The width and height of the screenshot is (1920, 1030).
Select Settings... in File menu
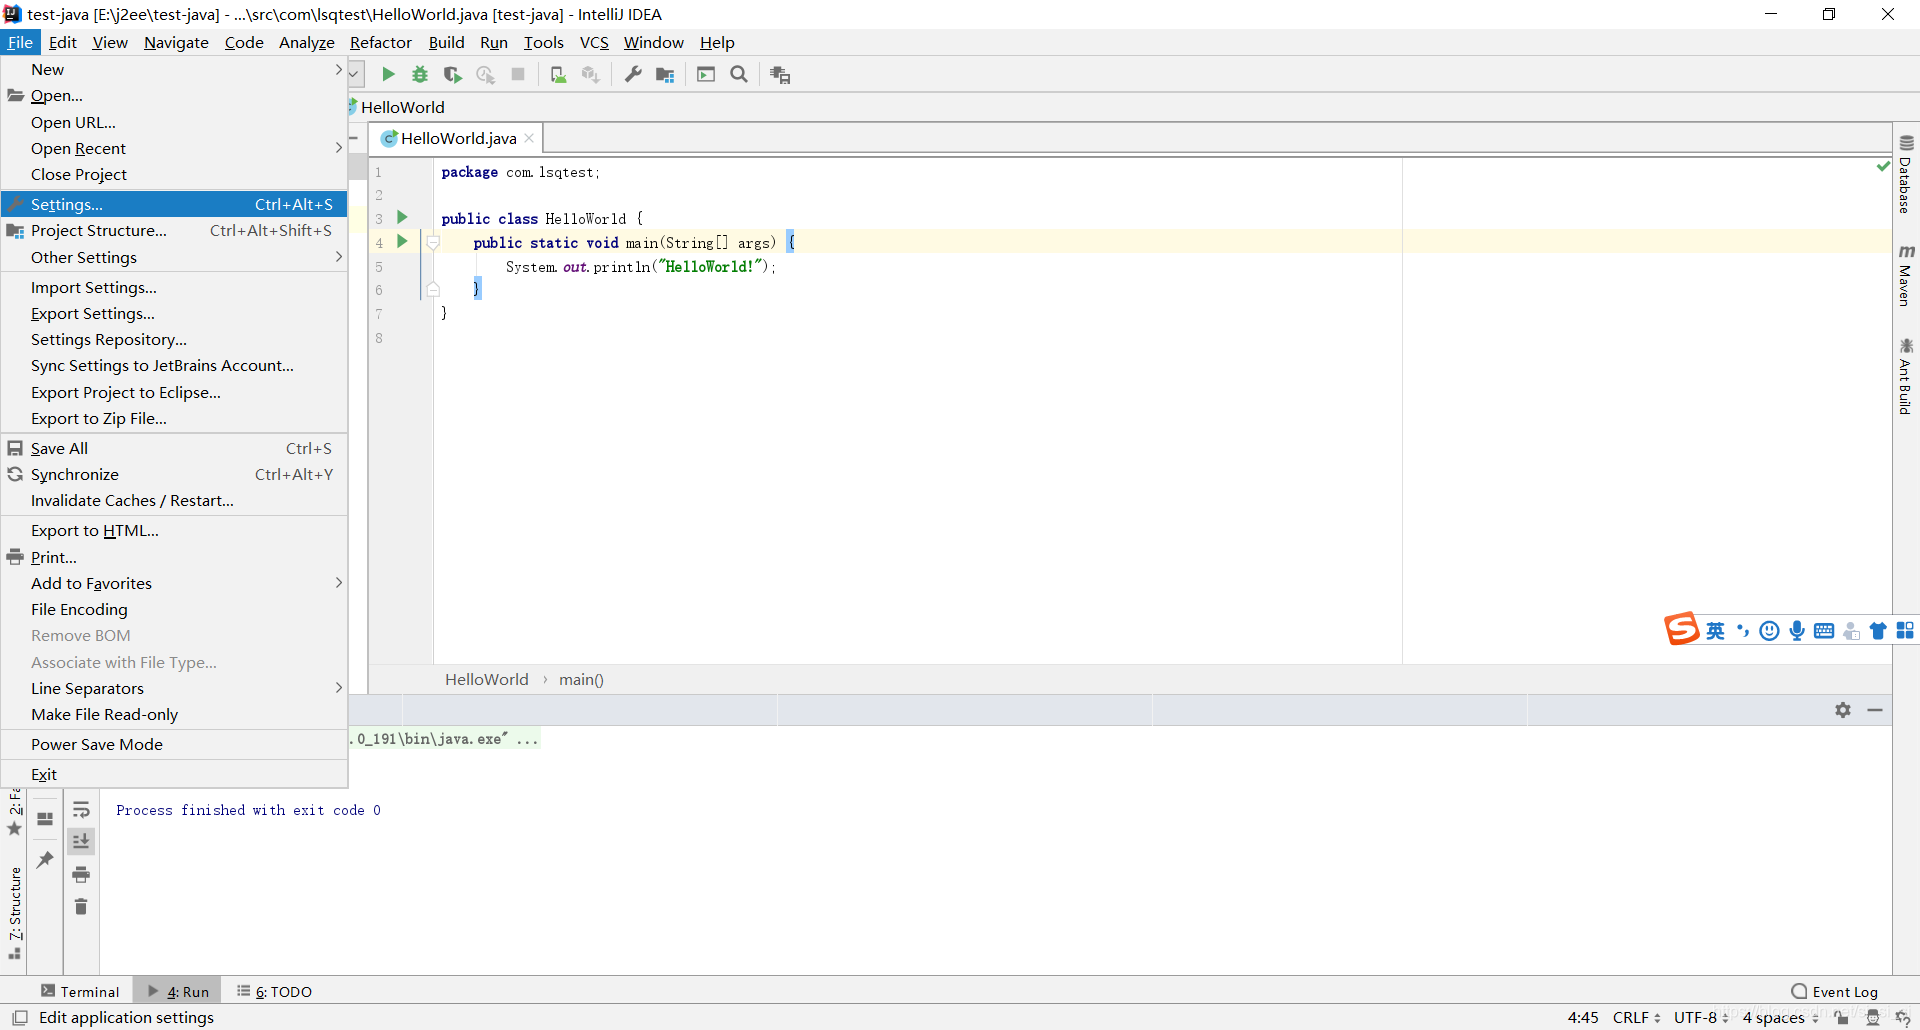click(174, 204)
